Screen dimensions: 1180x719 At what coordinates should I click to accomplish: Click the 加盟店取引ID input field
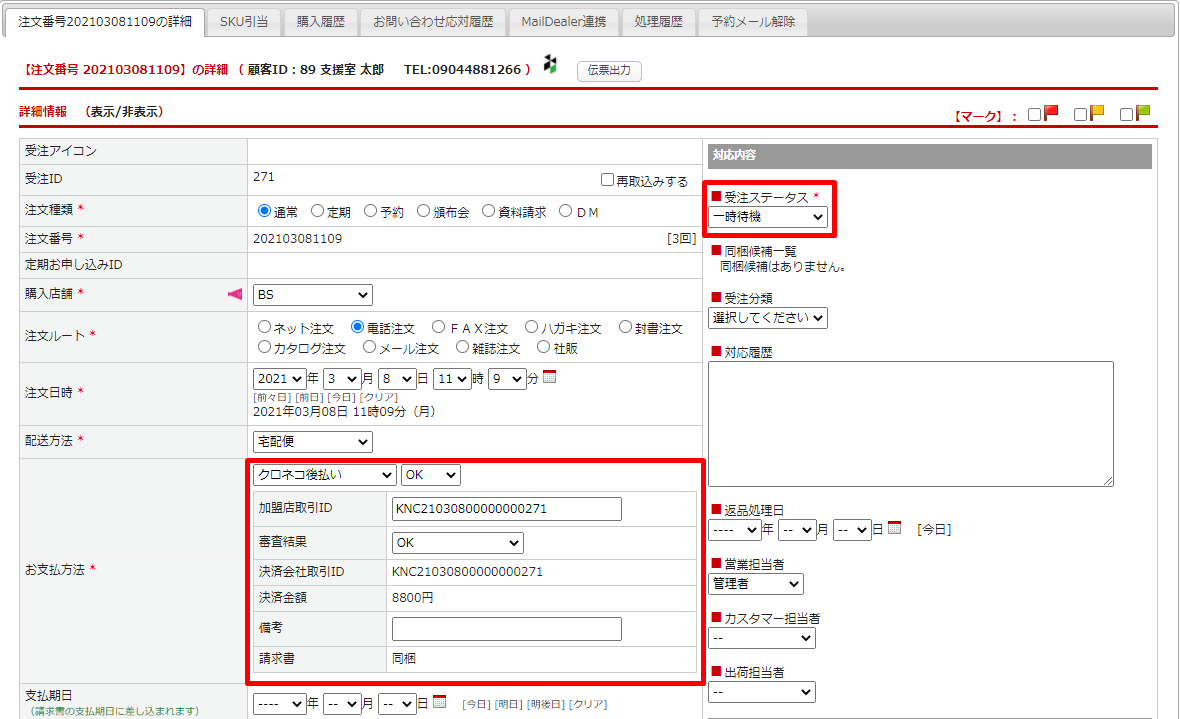tap(506, 509)
